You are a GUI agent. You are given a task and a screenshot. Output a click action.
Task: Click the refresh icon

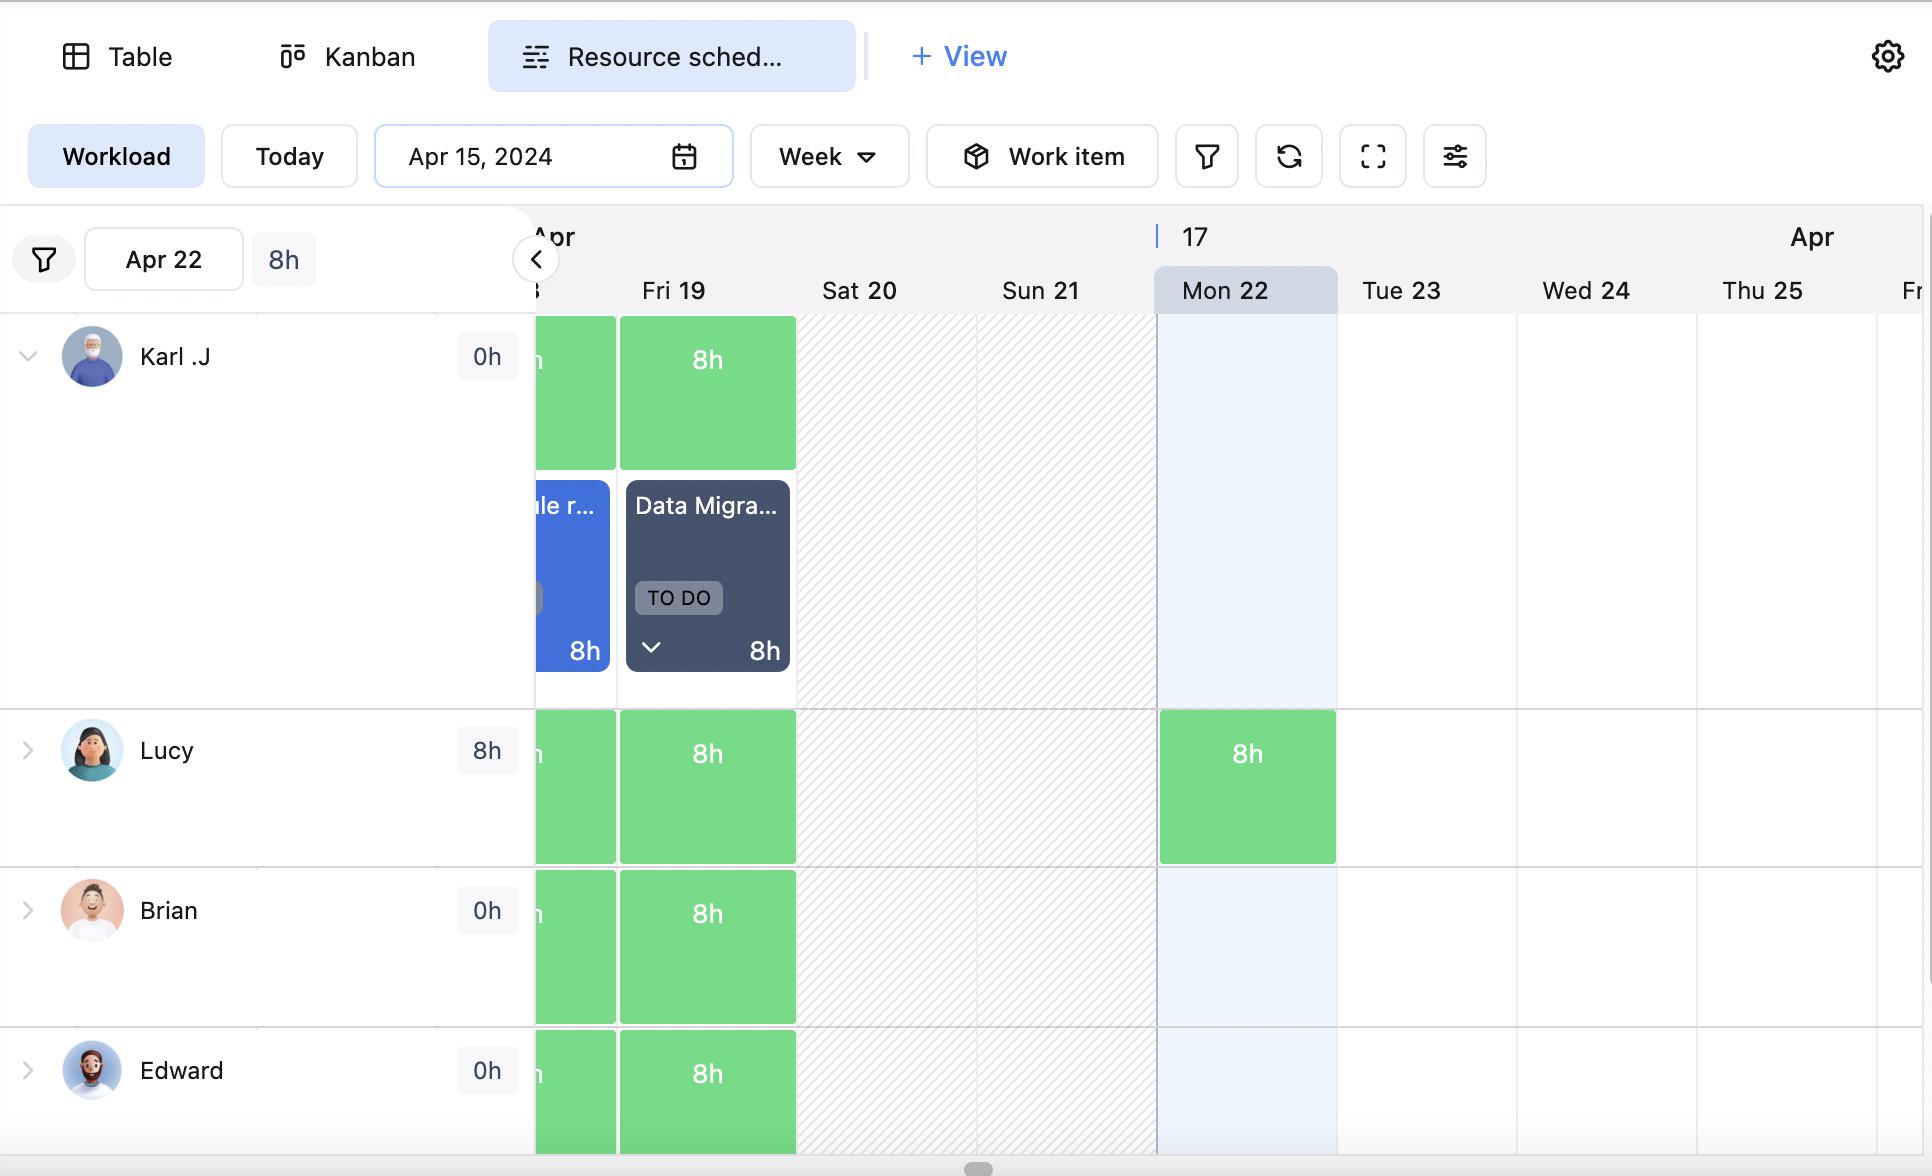coord(1289,156)
